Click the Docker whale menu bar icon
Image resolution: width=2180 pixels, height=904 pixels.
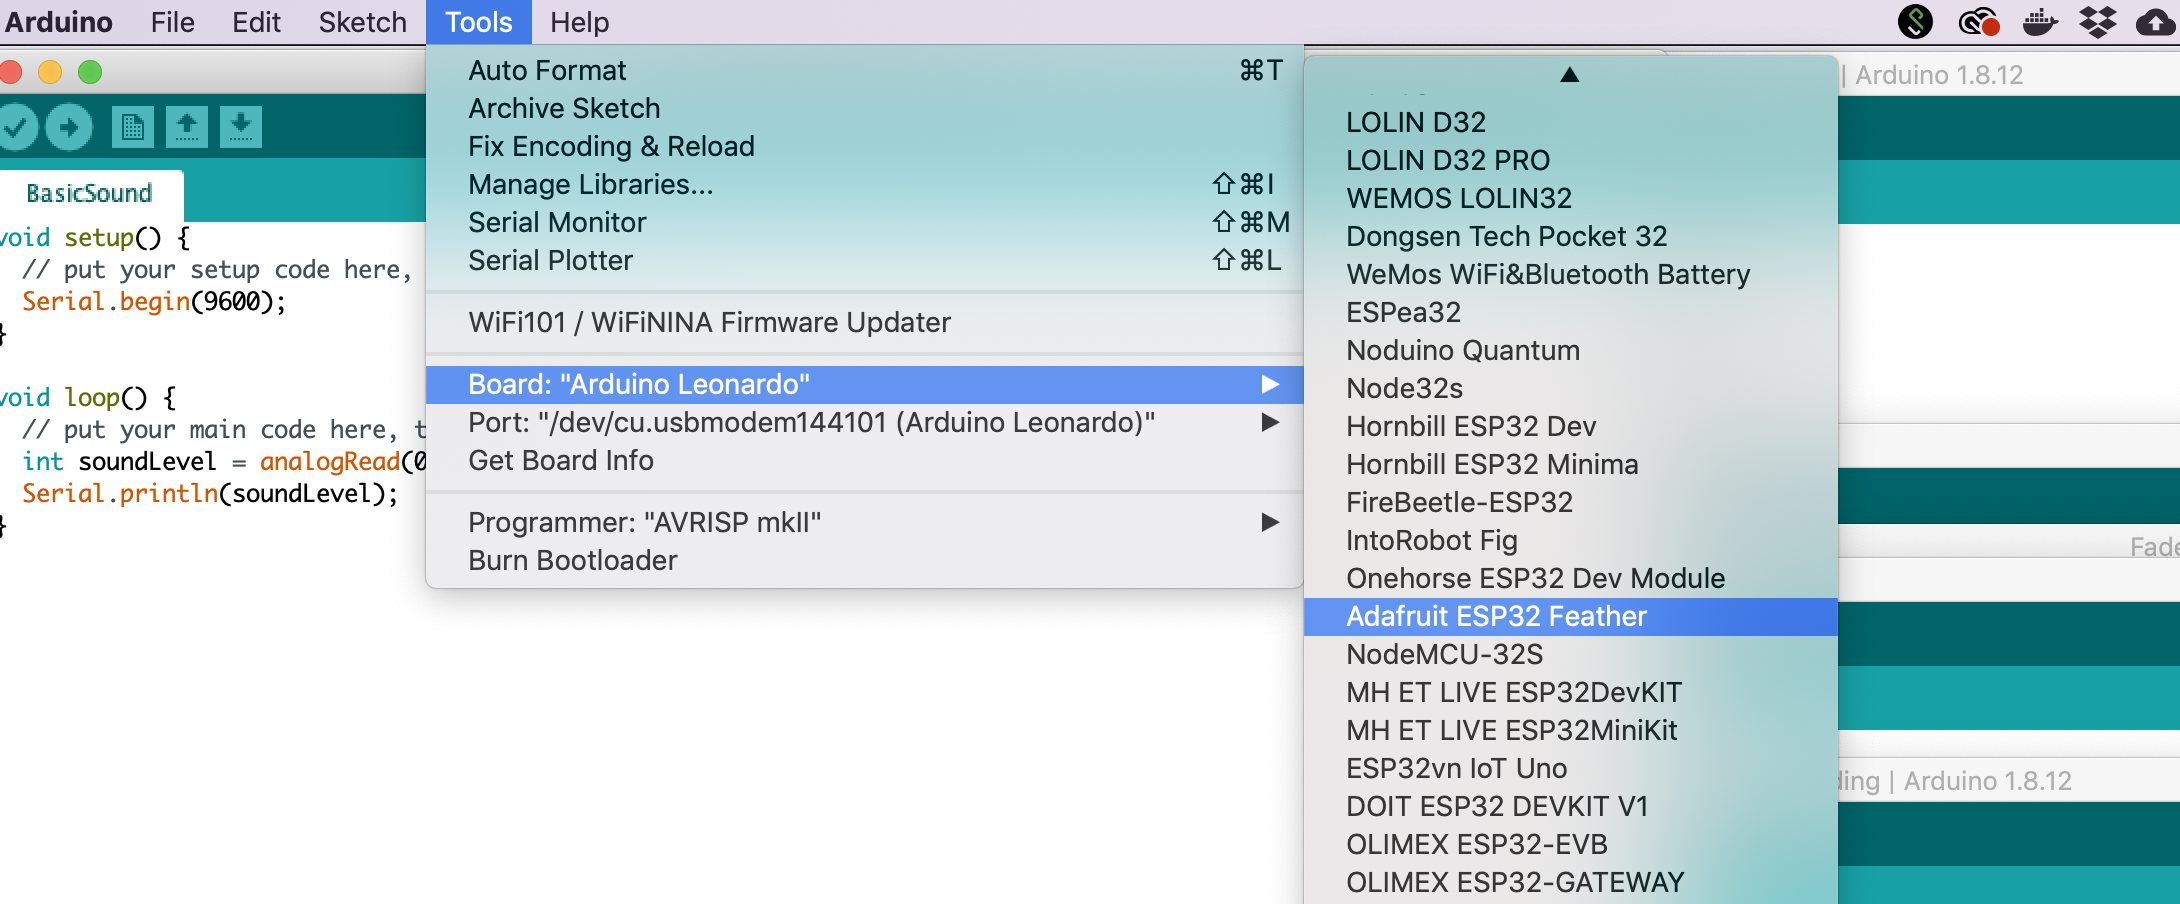click(x=2040, y=21)
